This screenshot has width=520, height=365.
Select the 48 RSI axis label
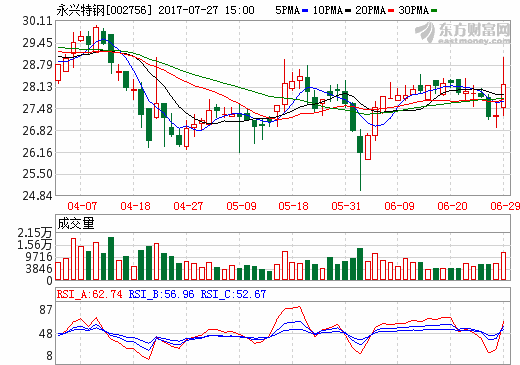coord(46,334)
